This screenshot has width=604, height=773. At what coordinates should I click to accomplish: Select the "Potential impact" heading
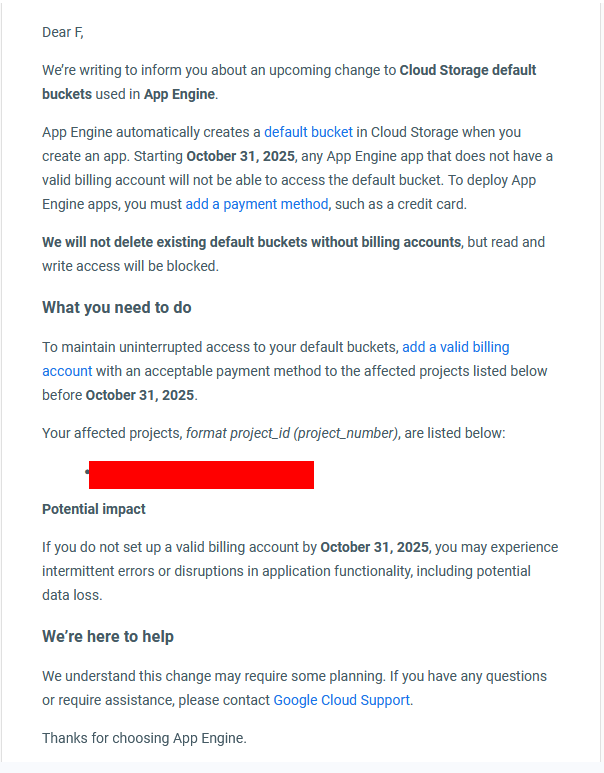pos(94,509)
